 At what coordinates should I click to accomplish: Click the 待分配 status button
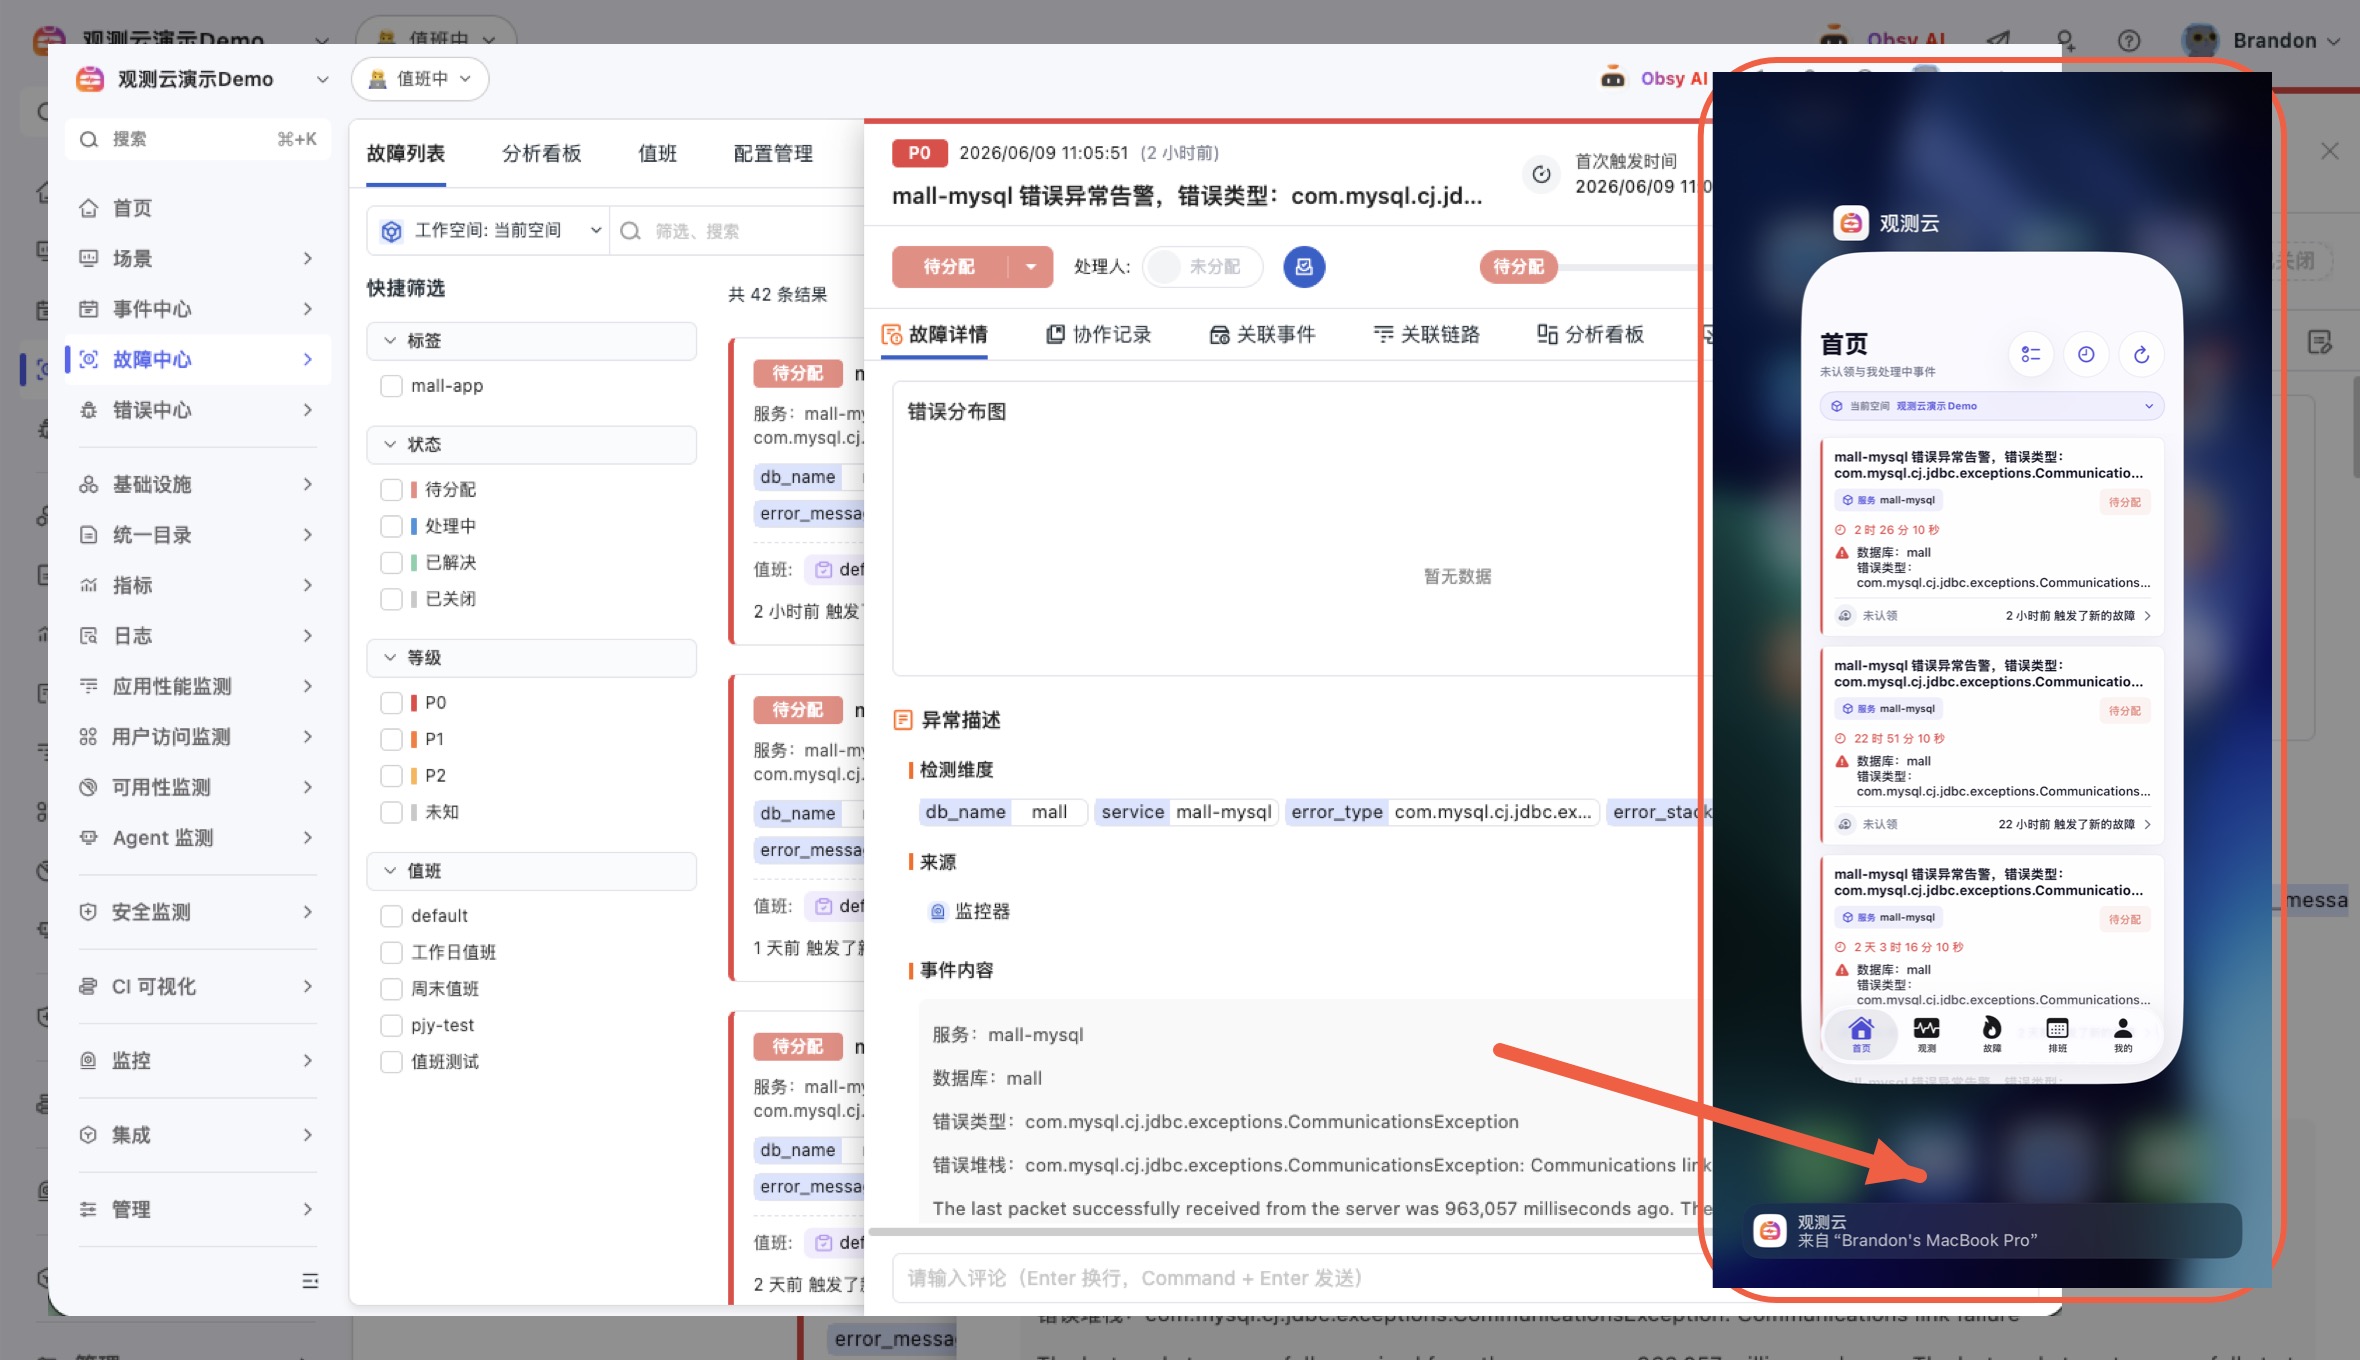pos(949,267)
